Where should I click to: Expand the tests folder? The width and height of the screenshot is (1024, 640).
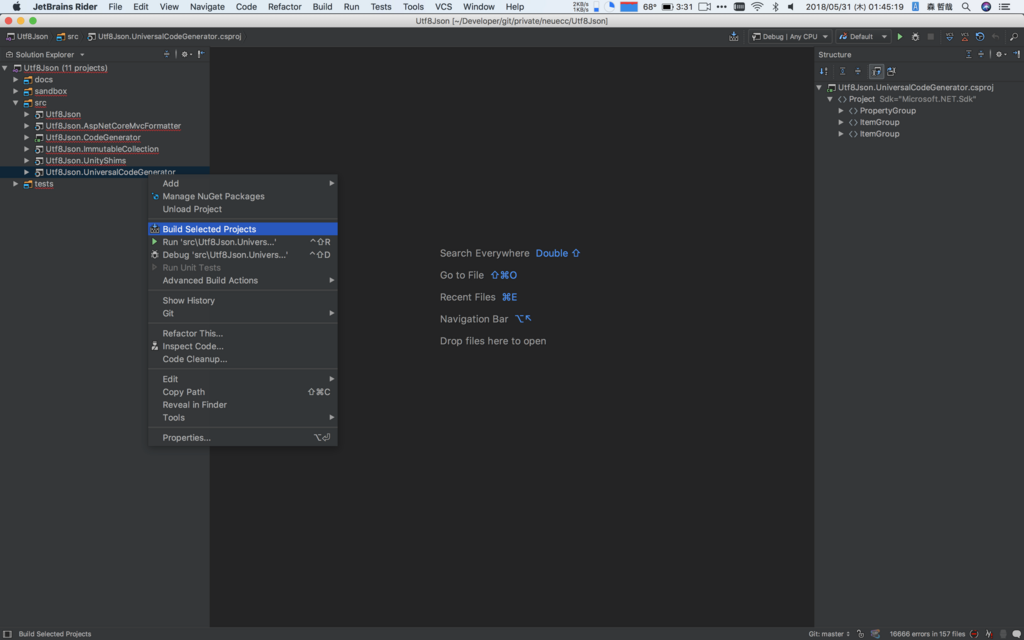click(16, 184)
